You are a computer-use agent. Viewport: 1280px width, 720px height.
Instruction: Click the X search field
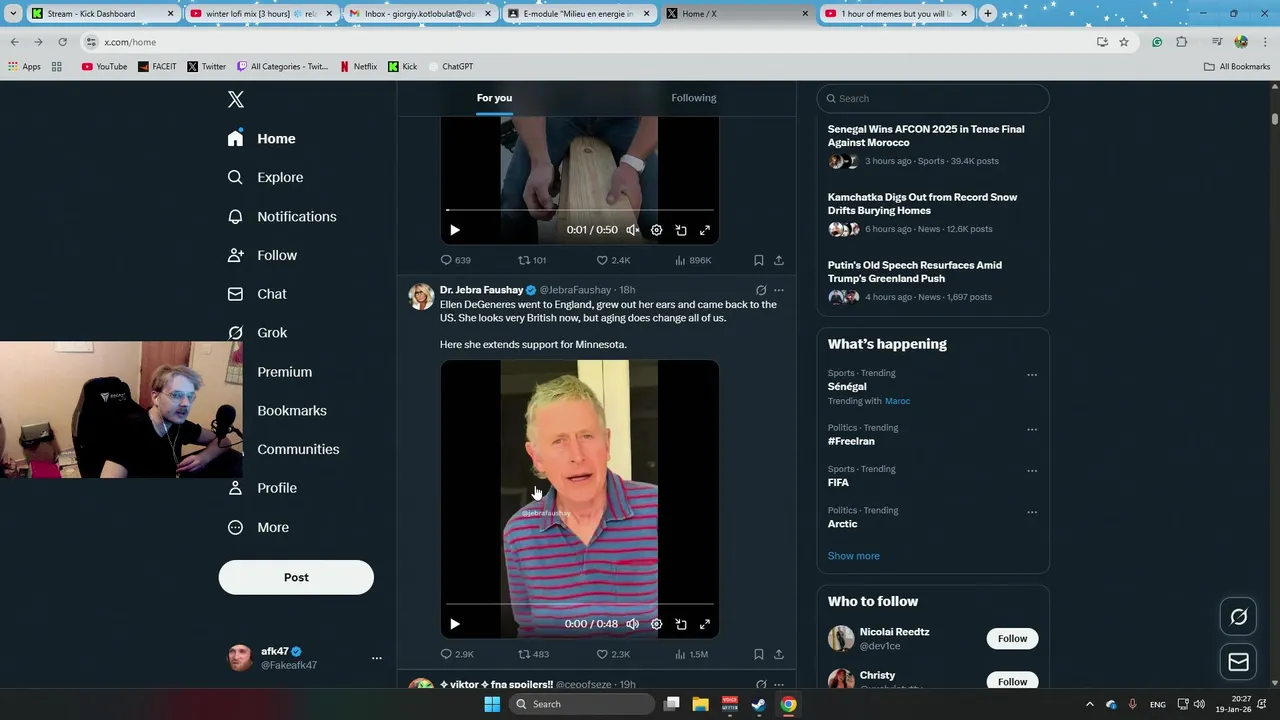tap(933, 98)
